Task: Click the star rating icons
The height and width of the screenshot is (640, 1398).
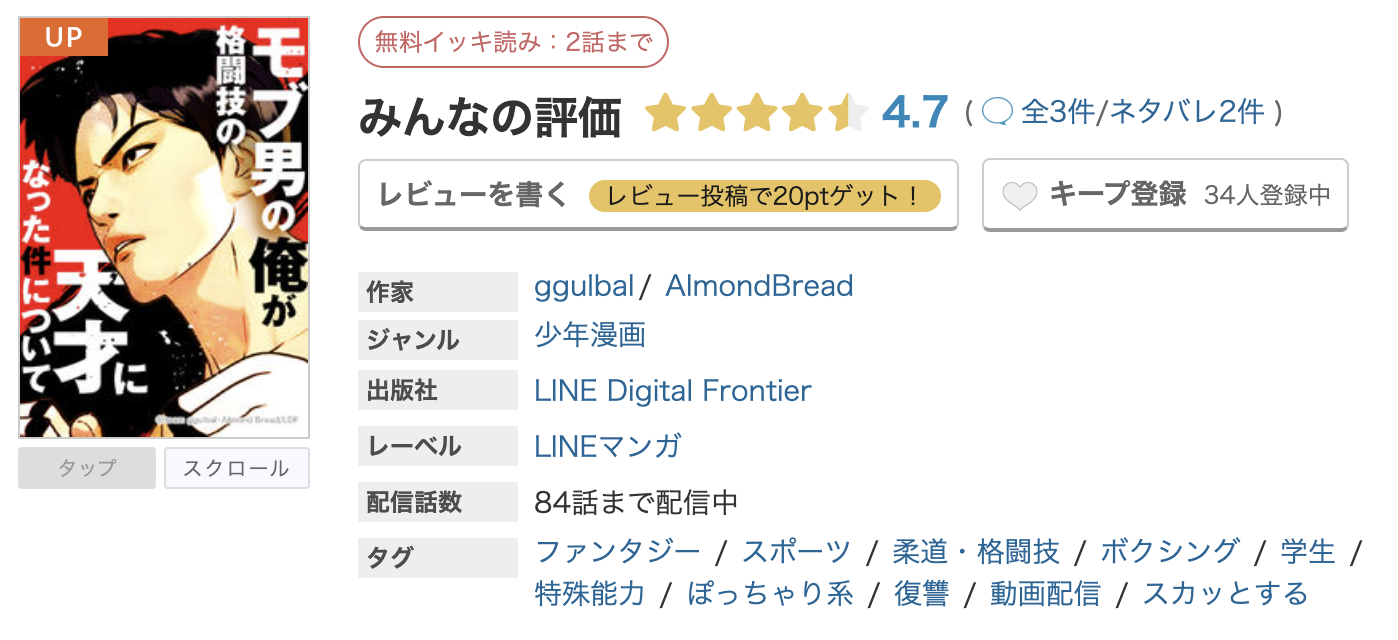Action: (756, 113)
